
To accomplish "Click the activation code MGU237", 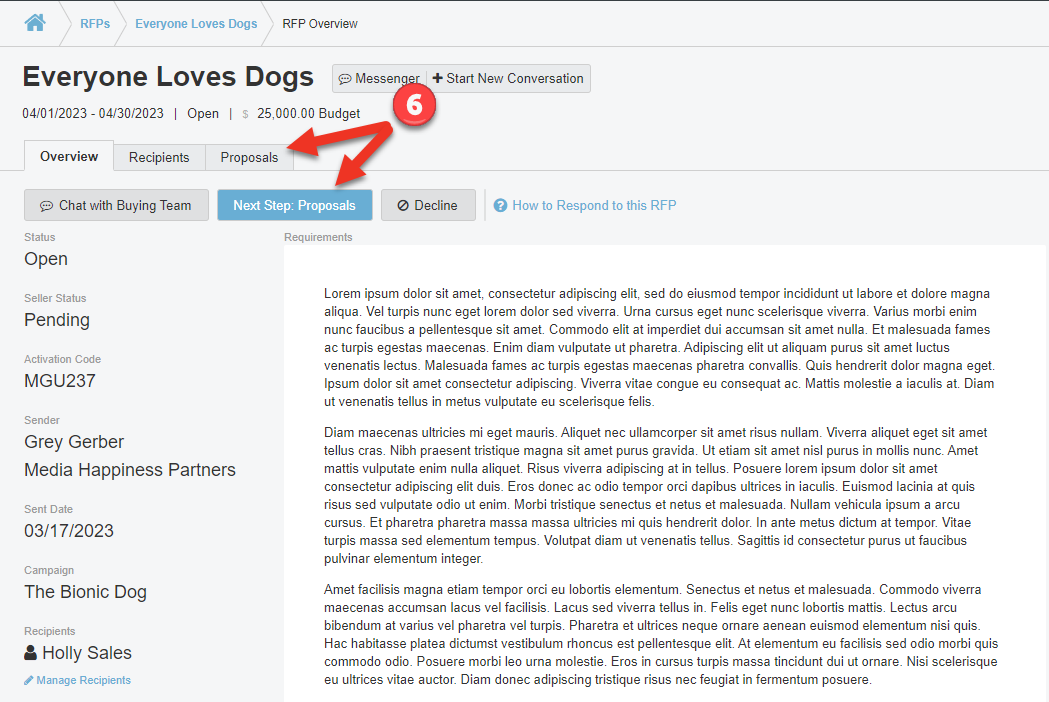I will pyautogui.click(x=60, y=381).
